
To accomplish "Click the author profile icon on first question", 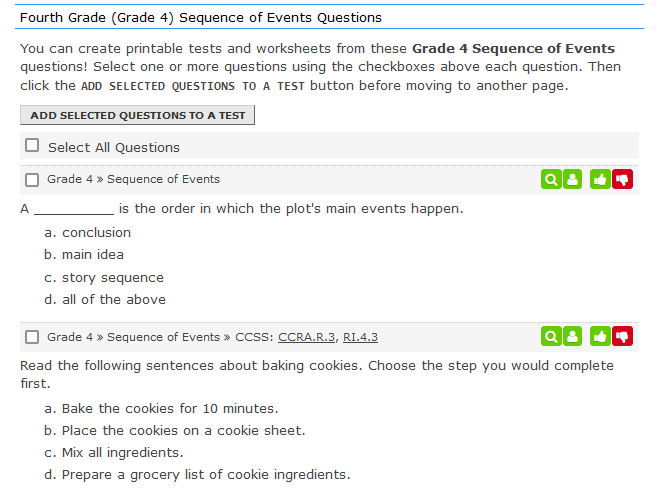I will point(572,179).
